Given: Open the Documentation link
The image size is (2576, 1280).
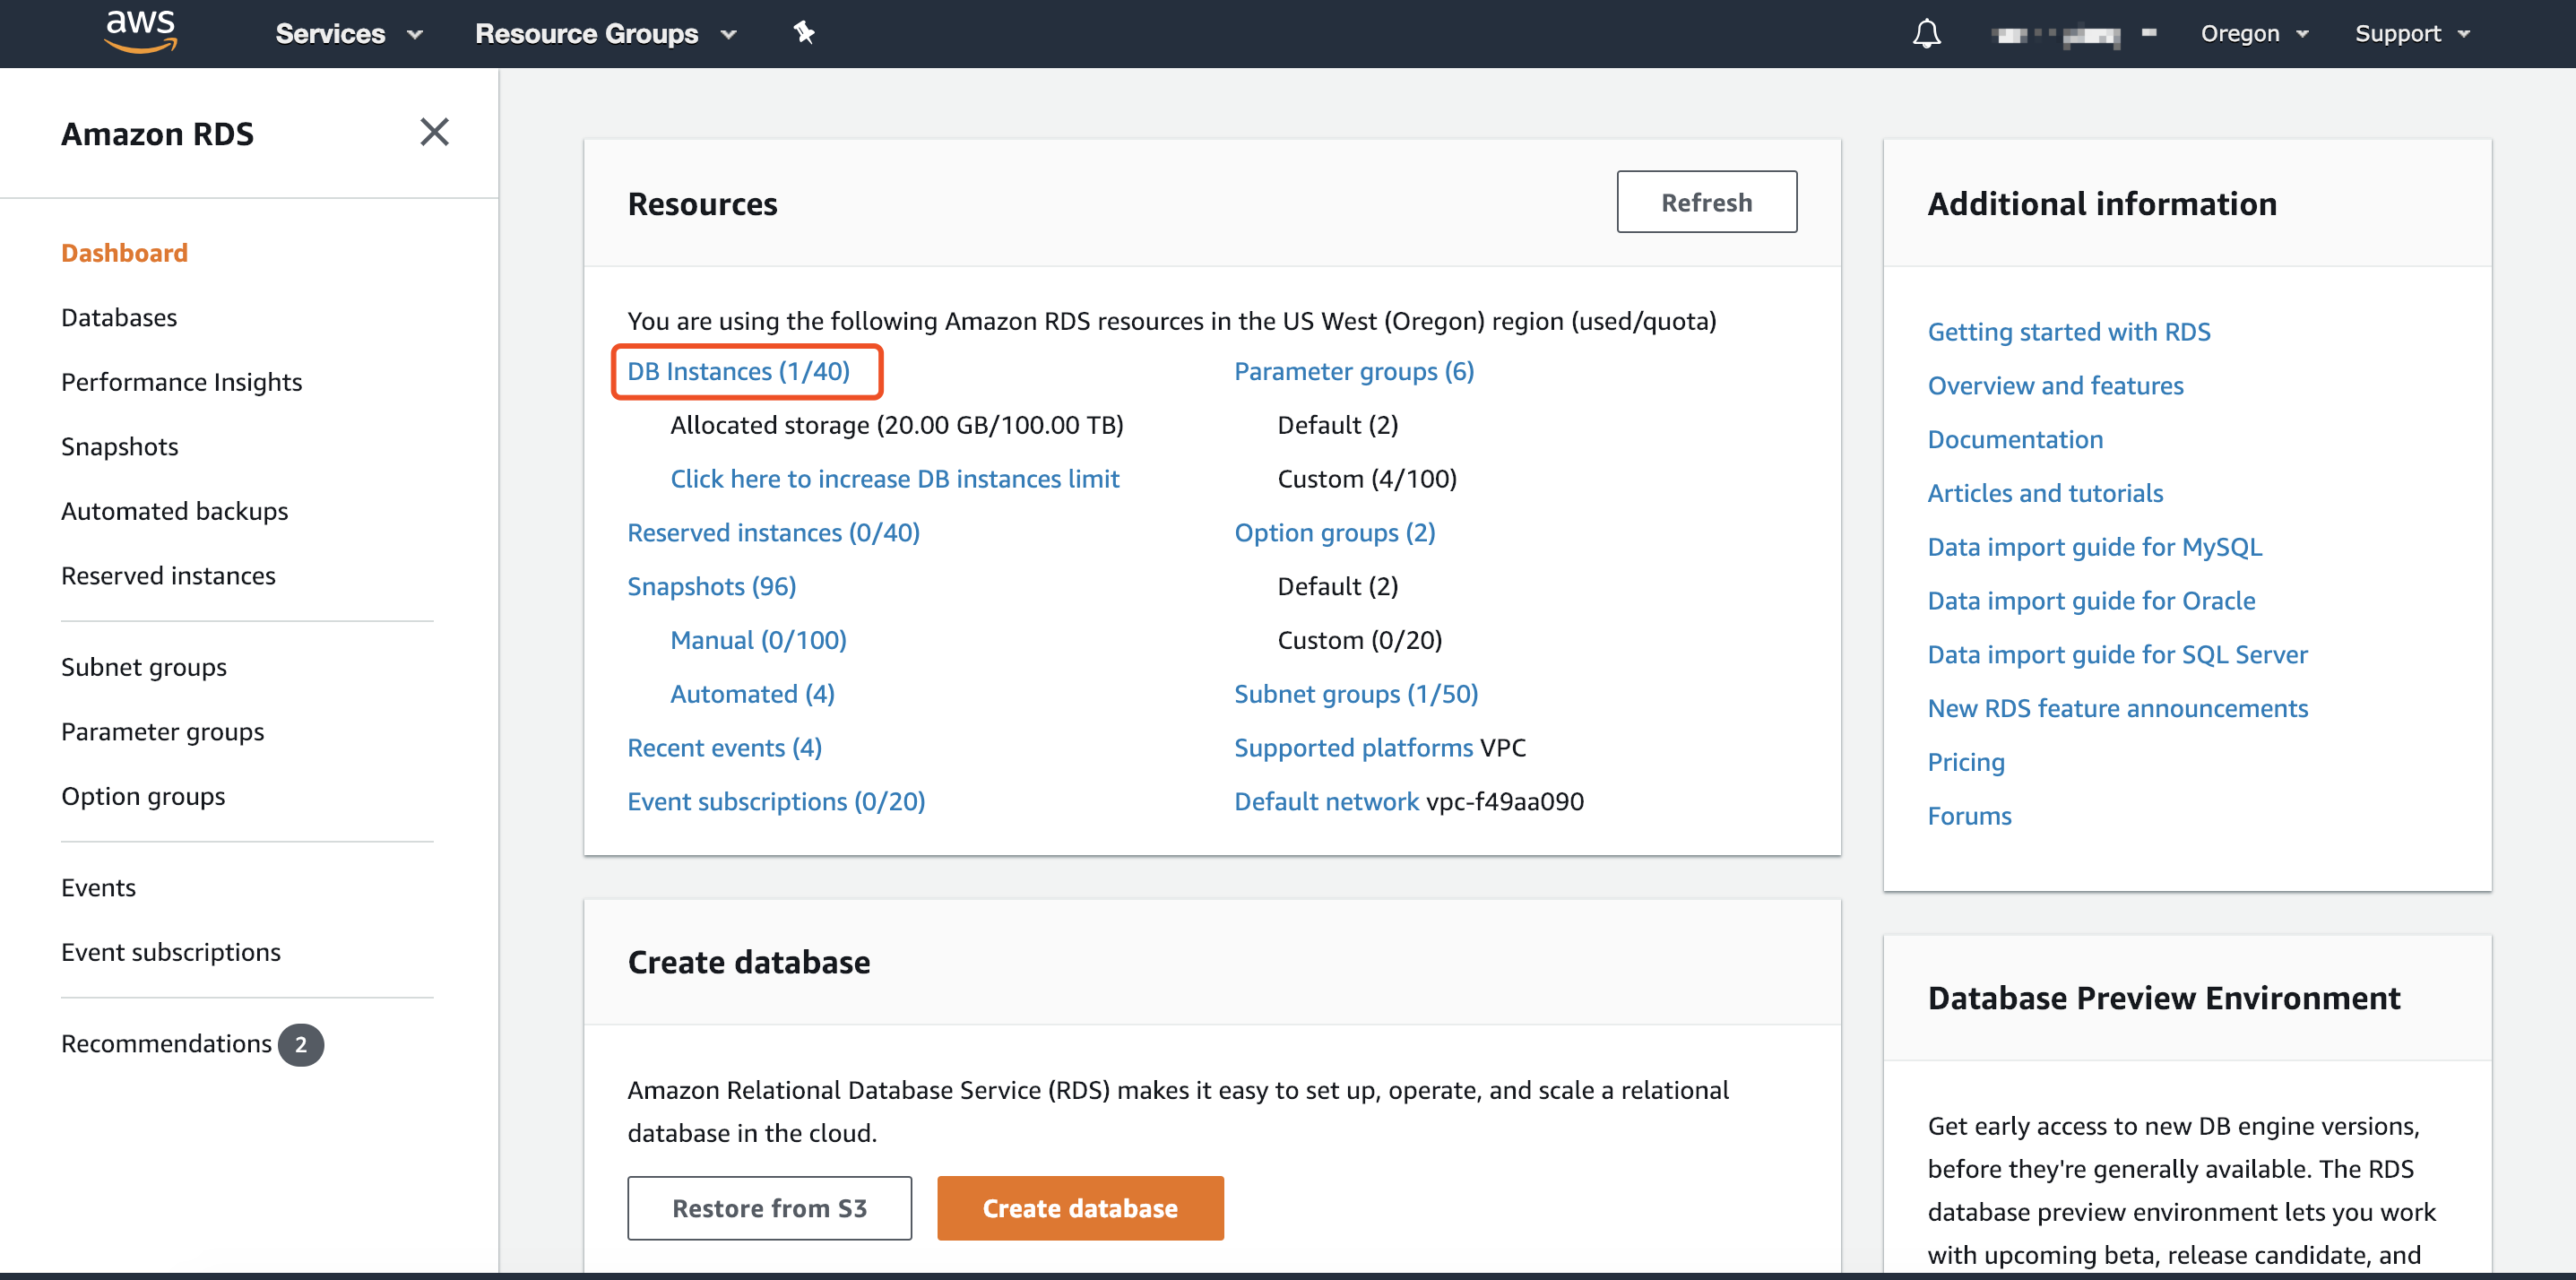Looking at the screenshot, I should tap(2015, 439).
